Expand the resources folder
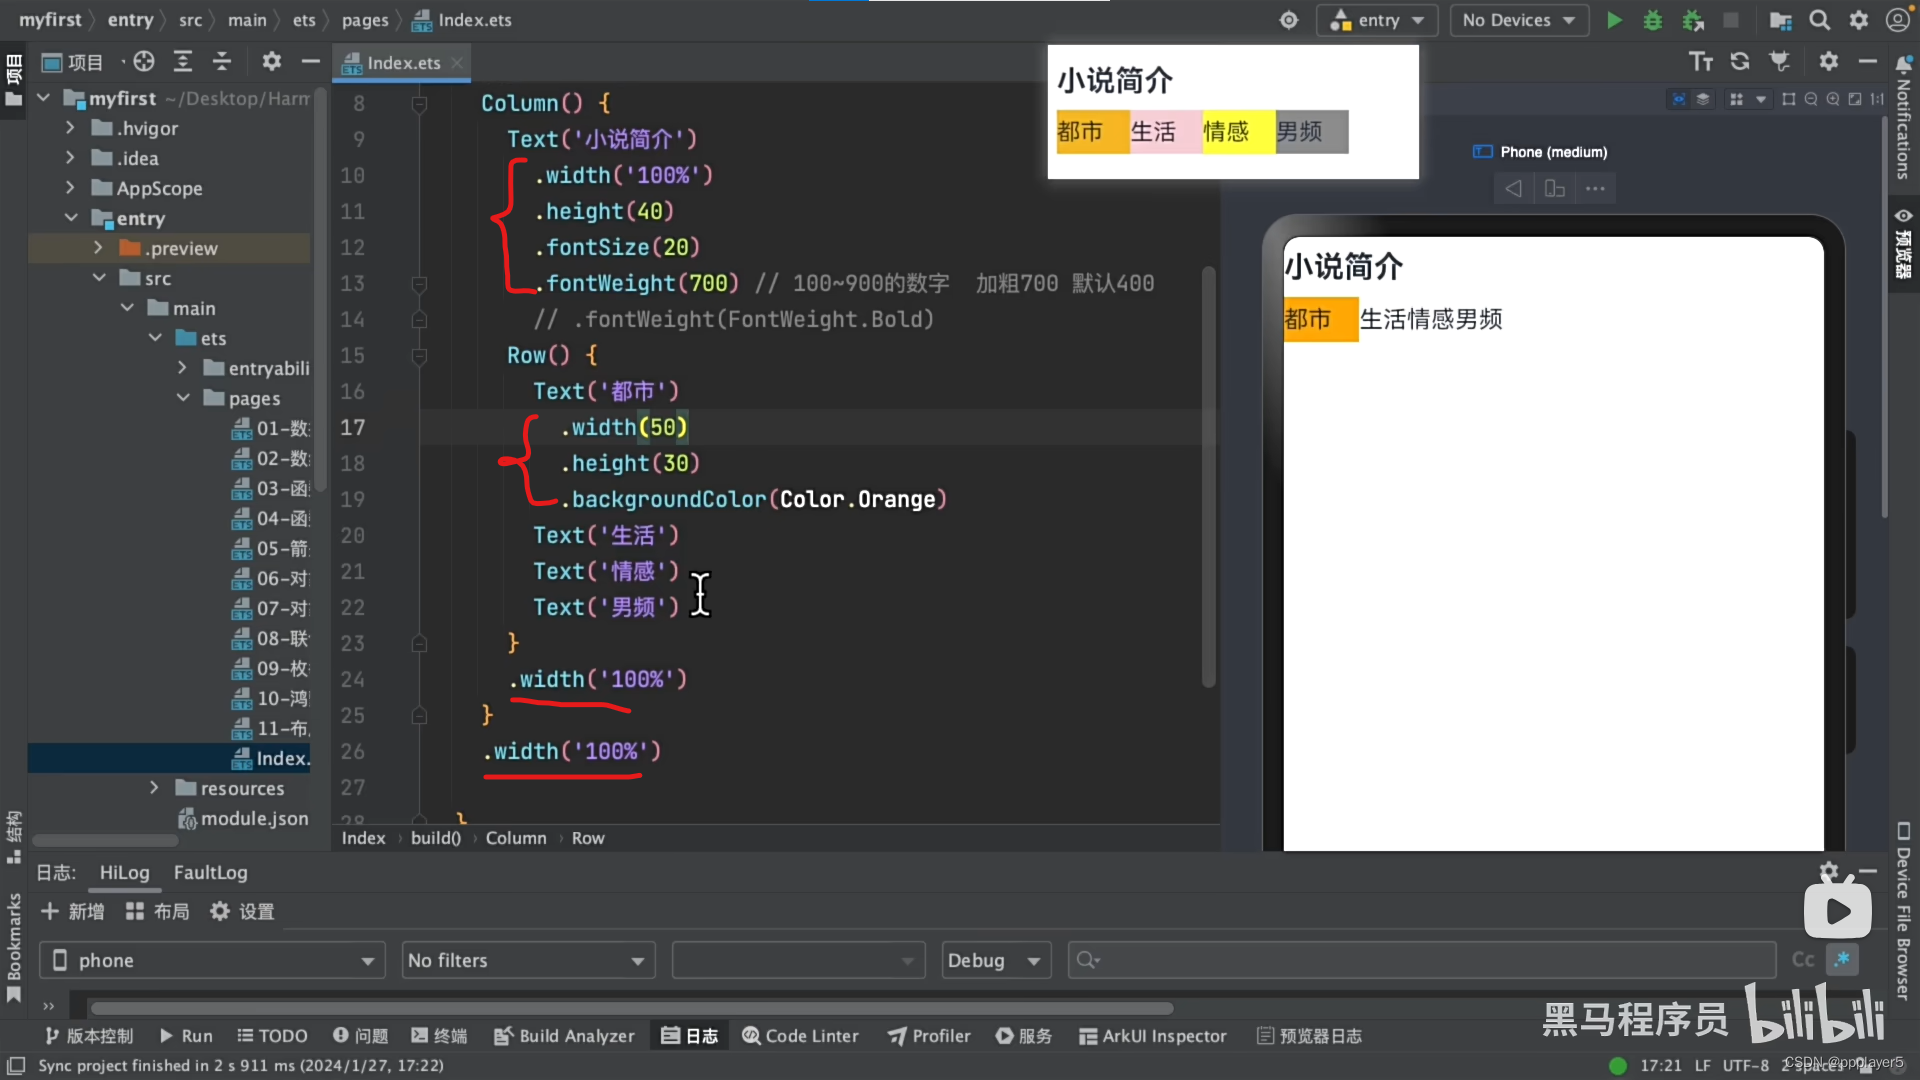This screenshot has width=1920, height=1080. [154, 788]
